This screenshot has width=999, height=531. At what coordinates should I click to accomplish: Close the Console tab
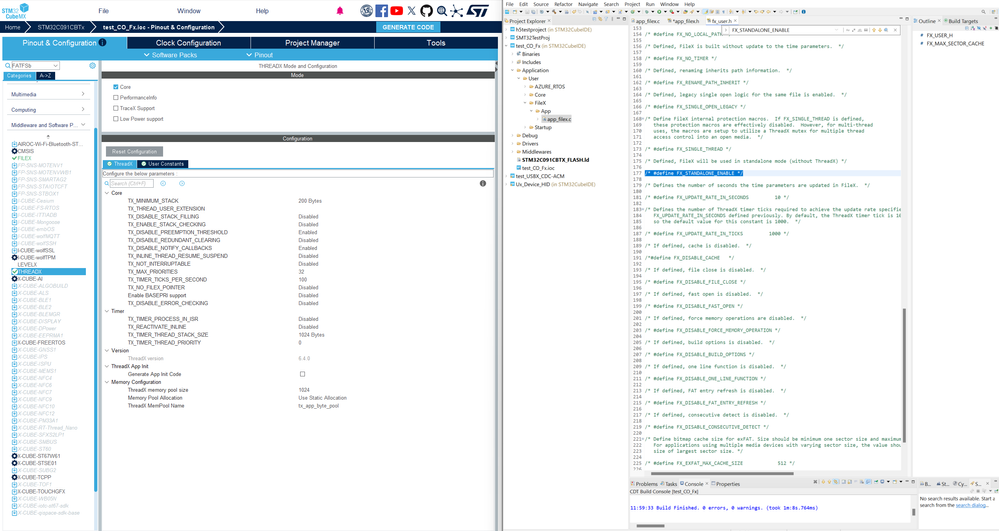coord(707,484)
